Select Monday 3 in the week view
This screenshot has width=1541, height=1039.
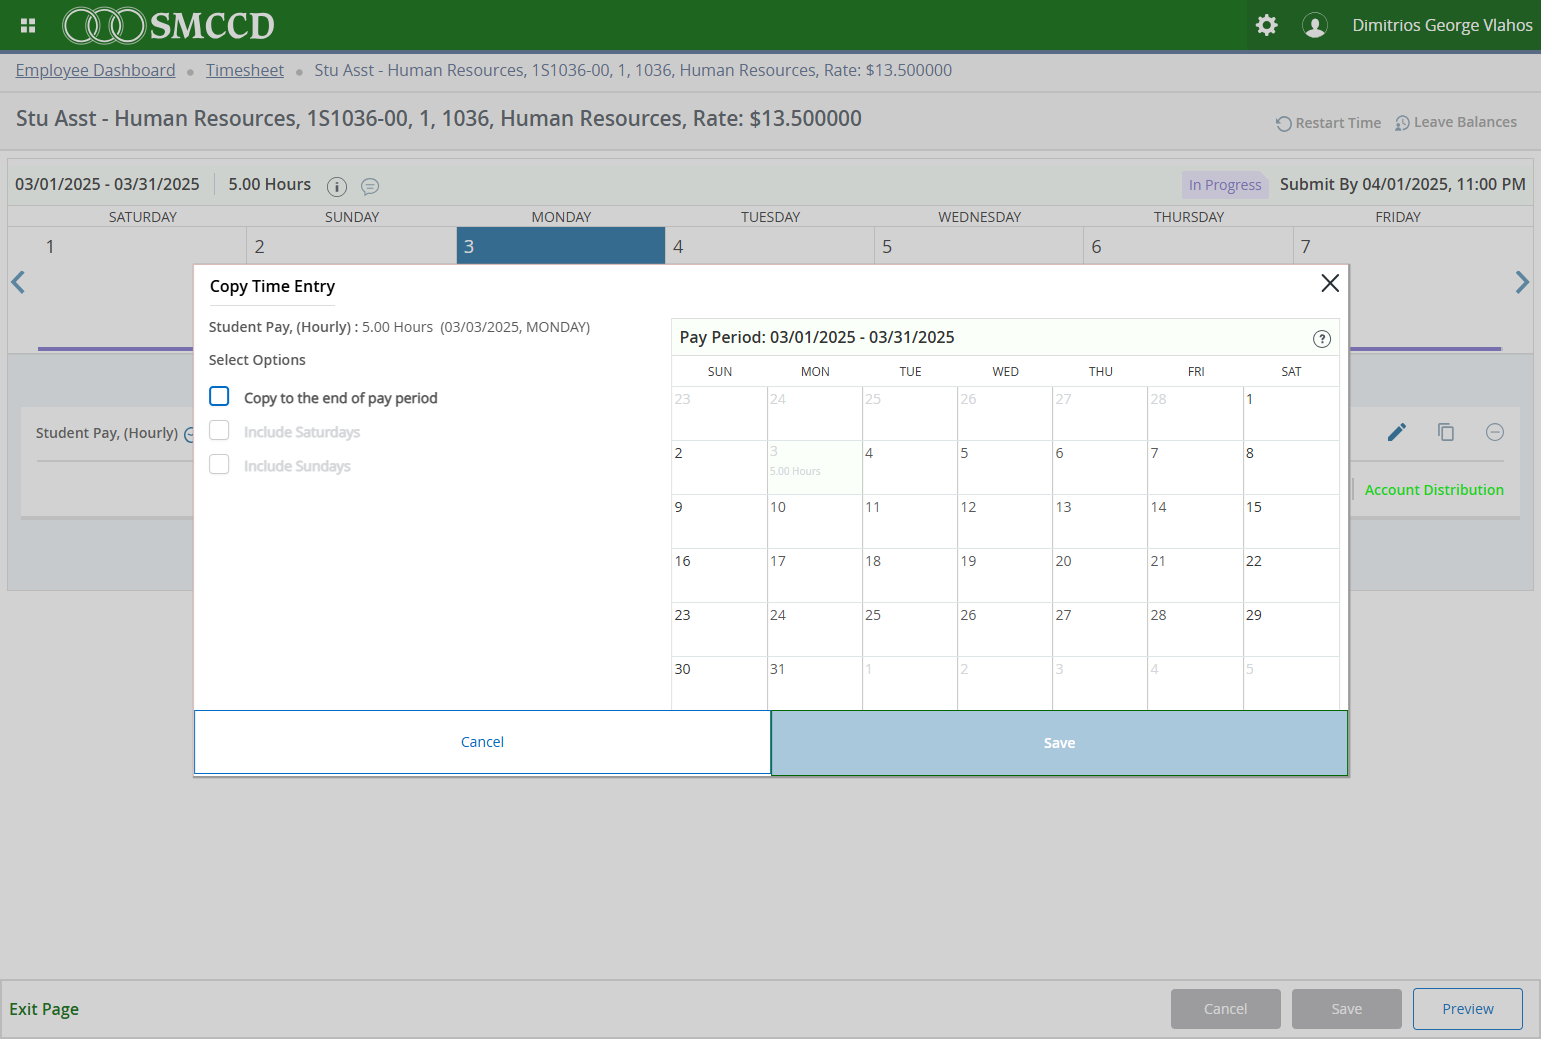click(x=561, y=246)
